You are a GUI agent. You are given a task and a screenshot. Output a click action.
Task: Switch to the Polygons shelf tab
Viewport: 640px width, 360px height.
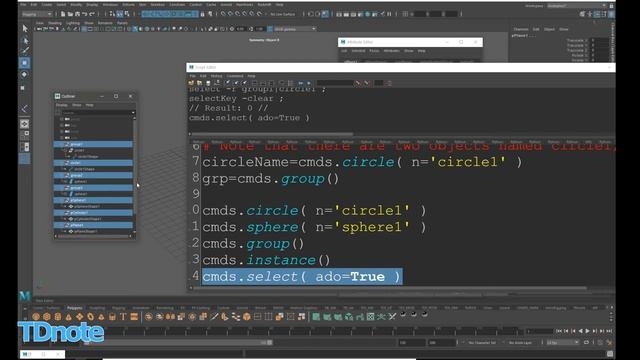coord(75,308)
